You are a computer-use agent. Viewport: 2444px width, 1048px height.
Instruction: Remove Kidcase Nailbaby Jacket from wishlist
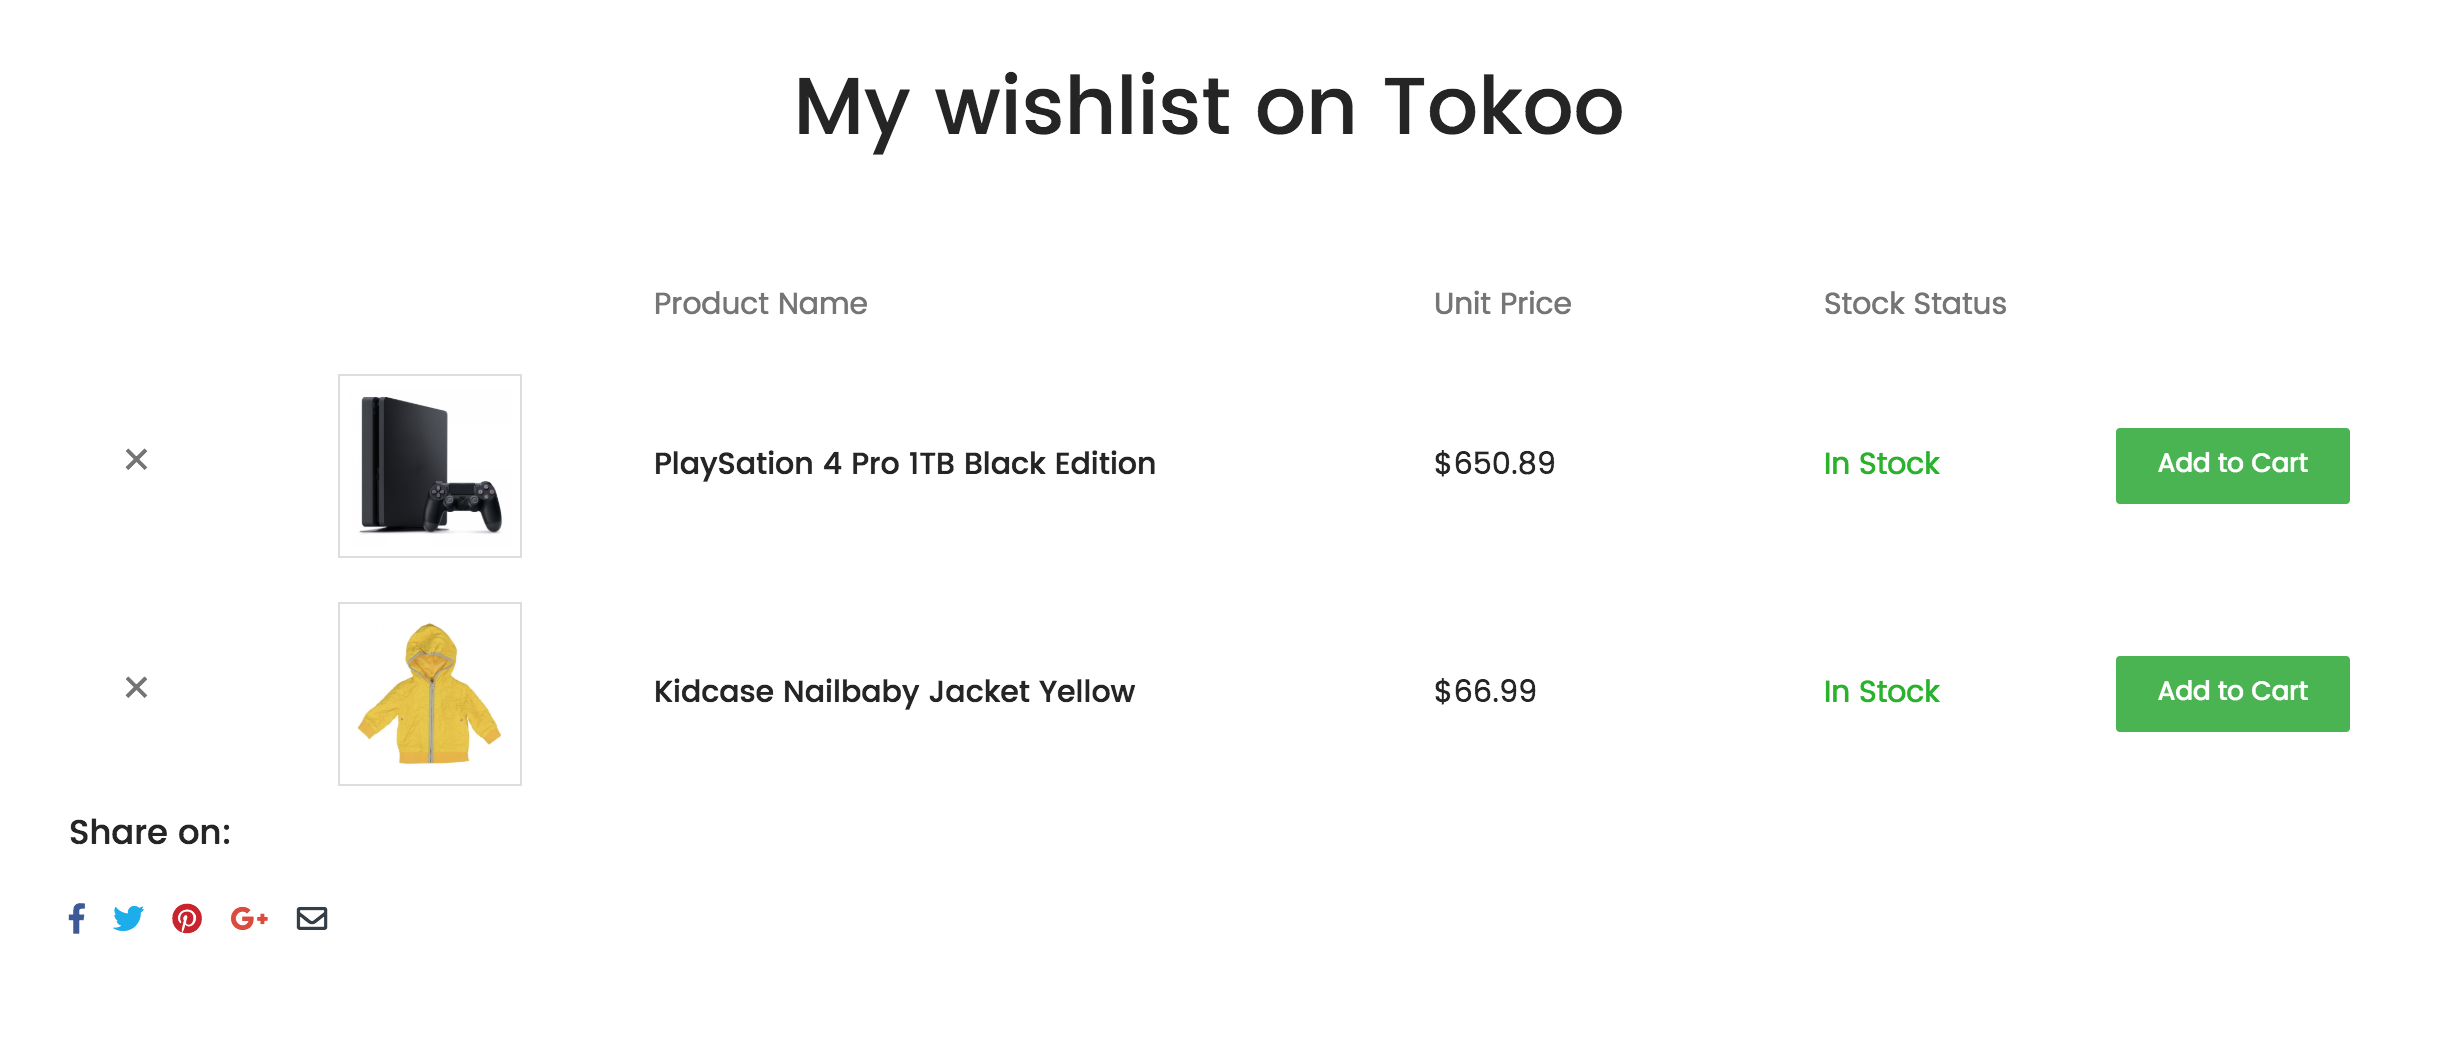tap(136, 687)
